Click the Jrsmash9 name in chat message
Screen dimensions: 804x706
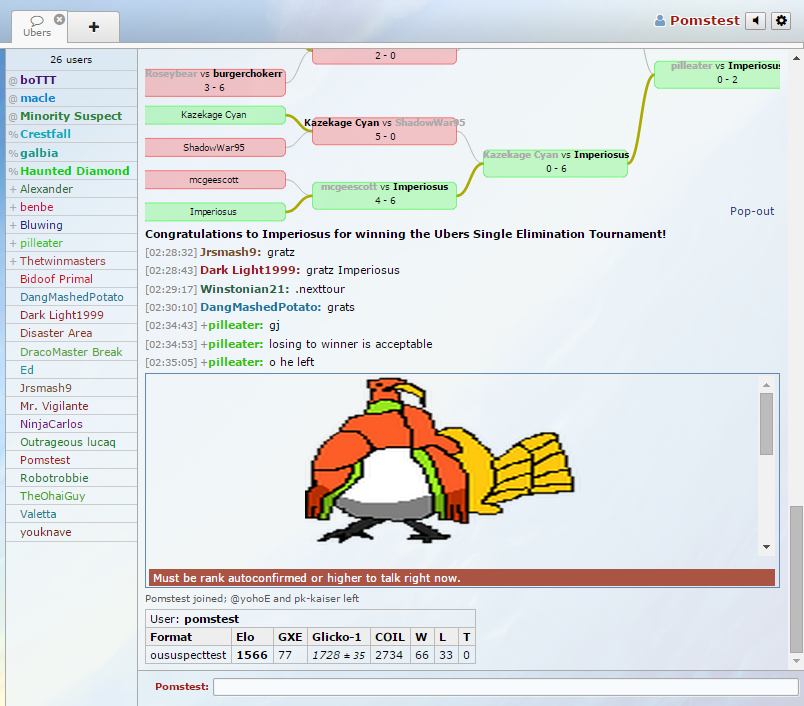[x=230, y=253]
